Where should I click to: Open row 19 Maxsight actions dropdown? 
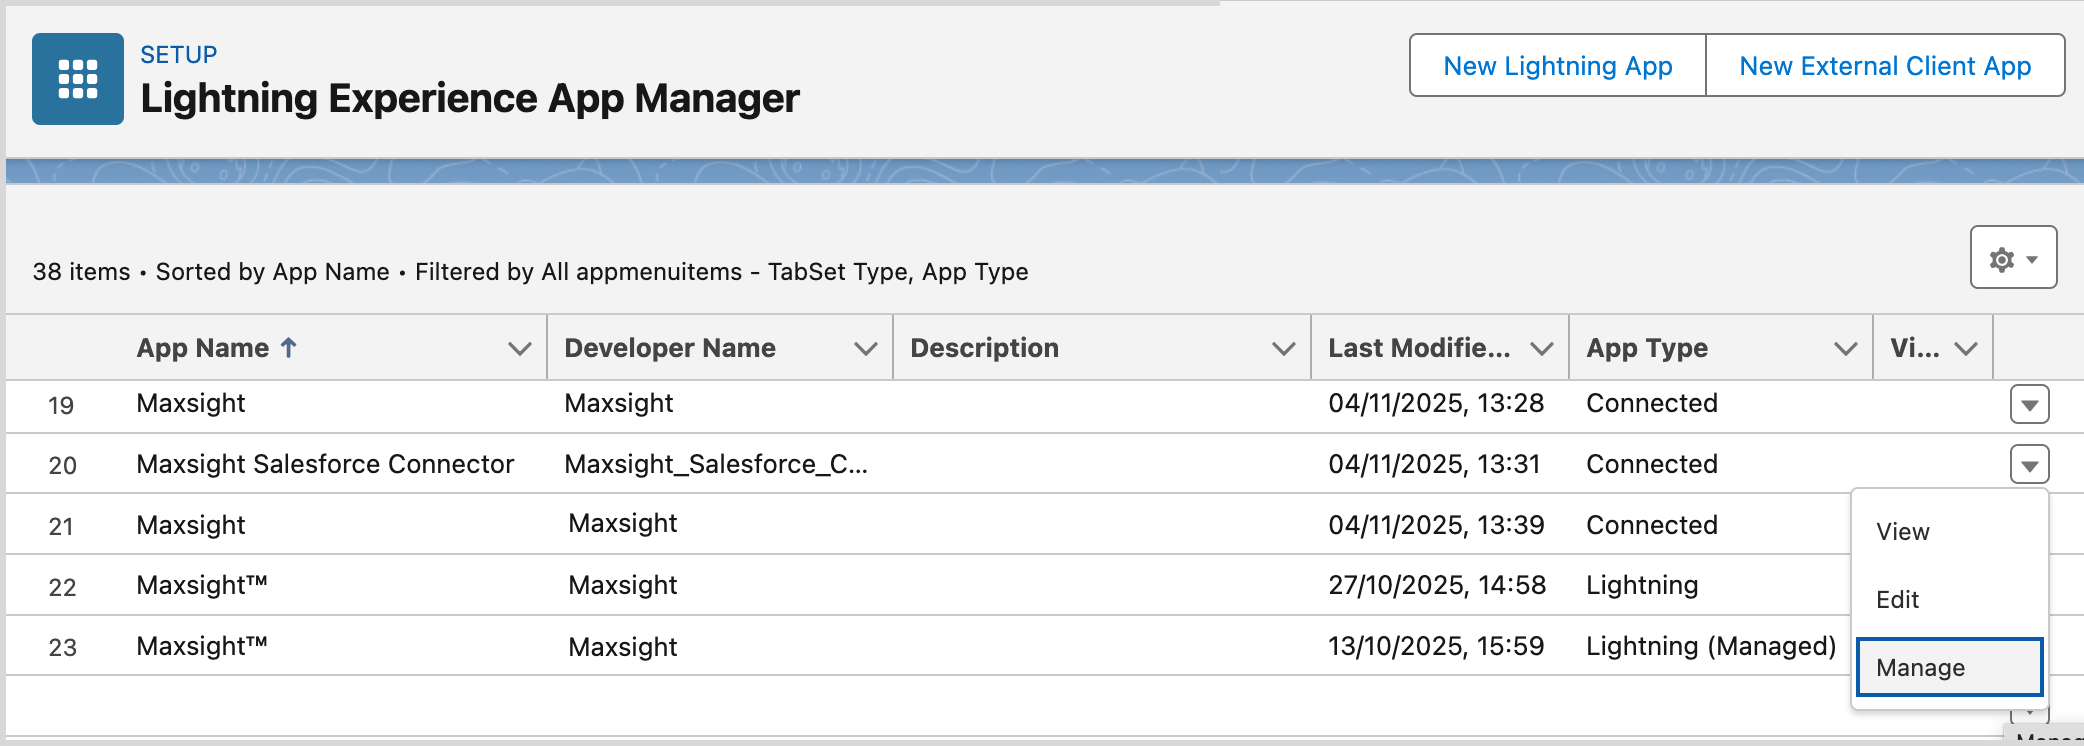point(2029,405)
